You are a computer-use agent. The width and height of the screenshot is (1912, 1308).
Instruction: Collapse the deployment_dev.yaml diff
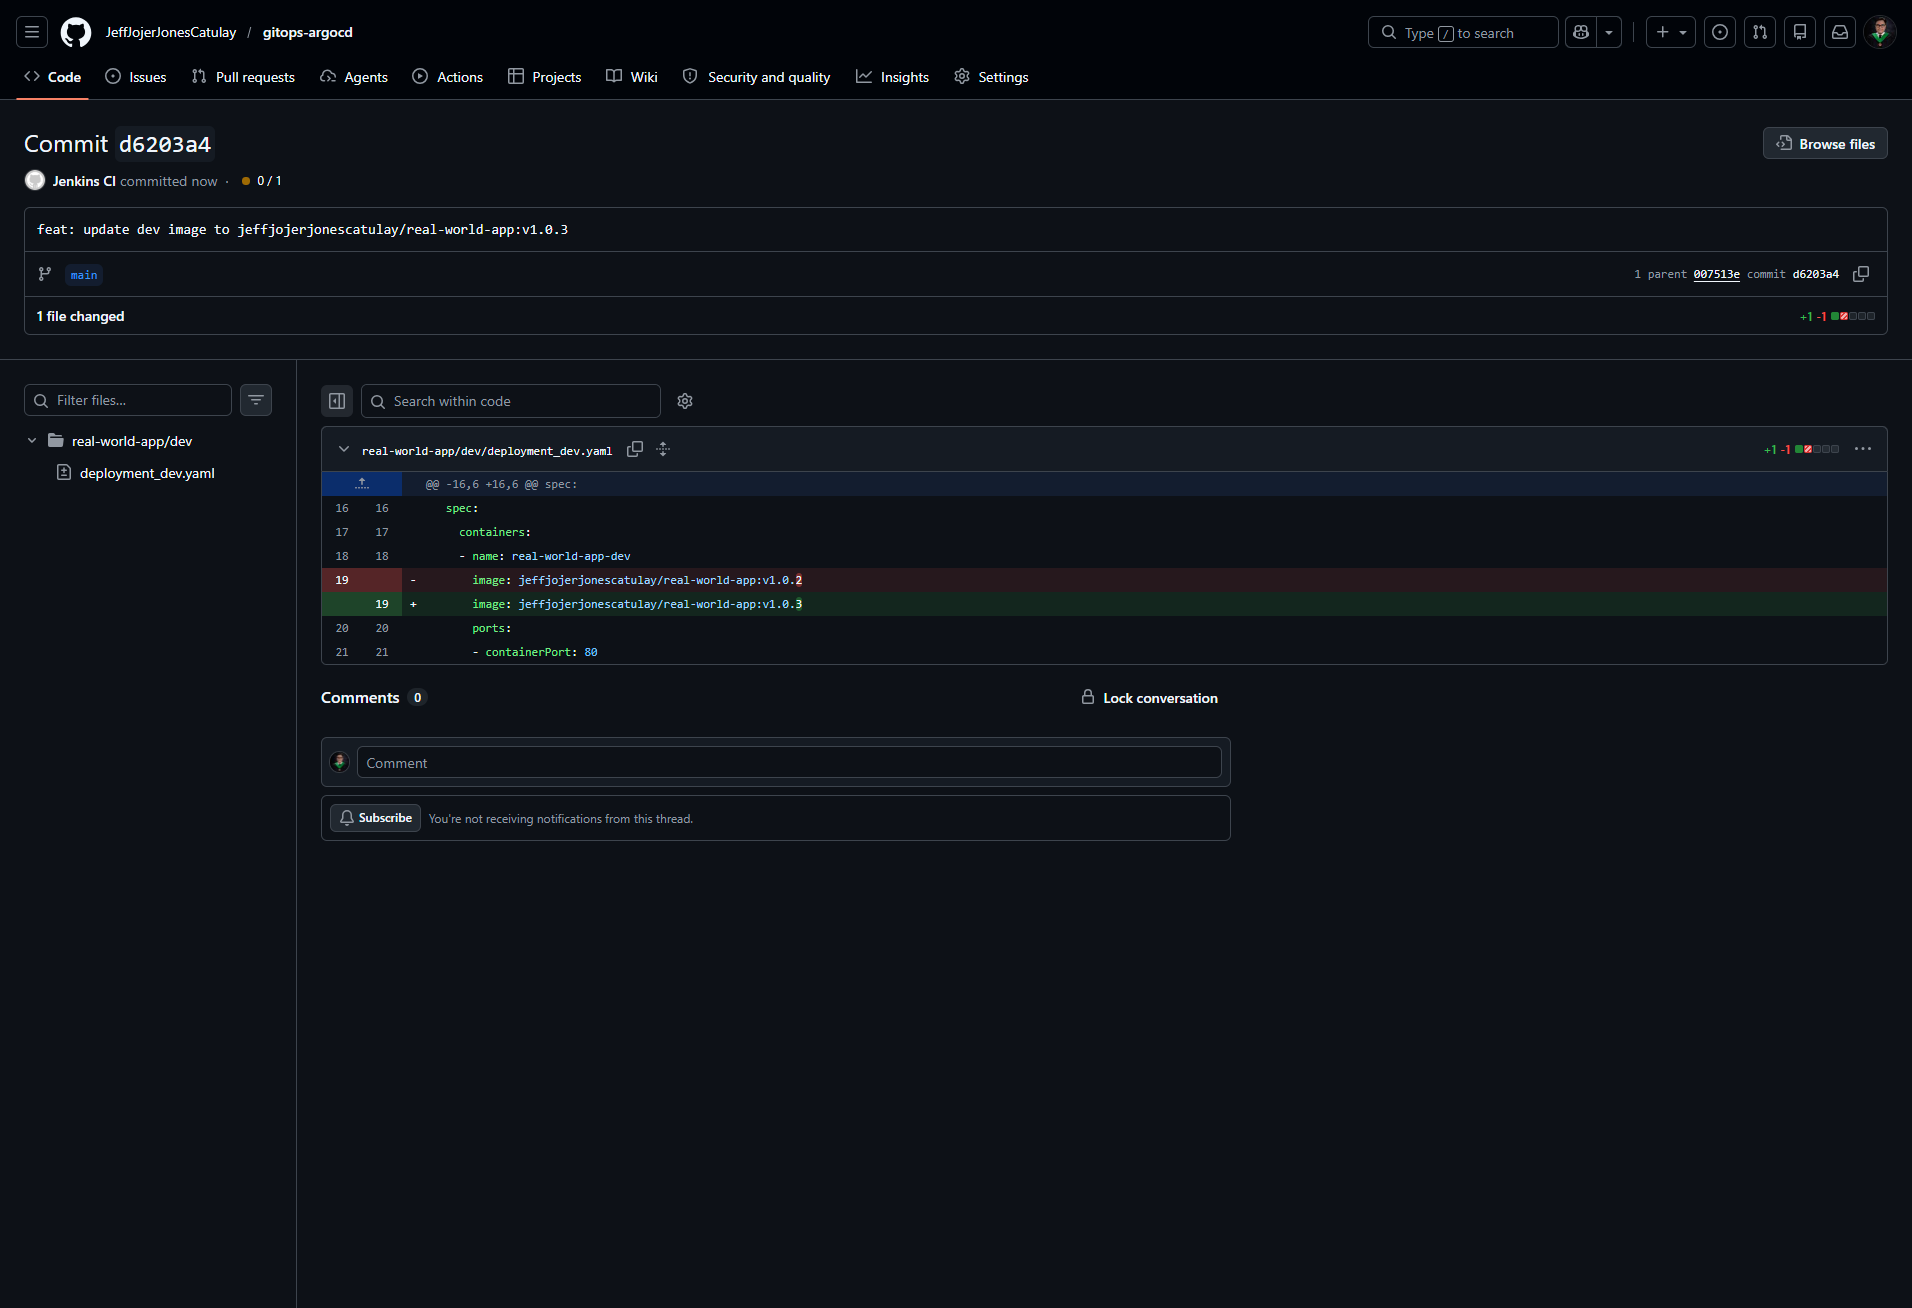(344, 450)
